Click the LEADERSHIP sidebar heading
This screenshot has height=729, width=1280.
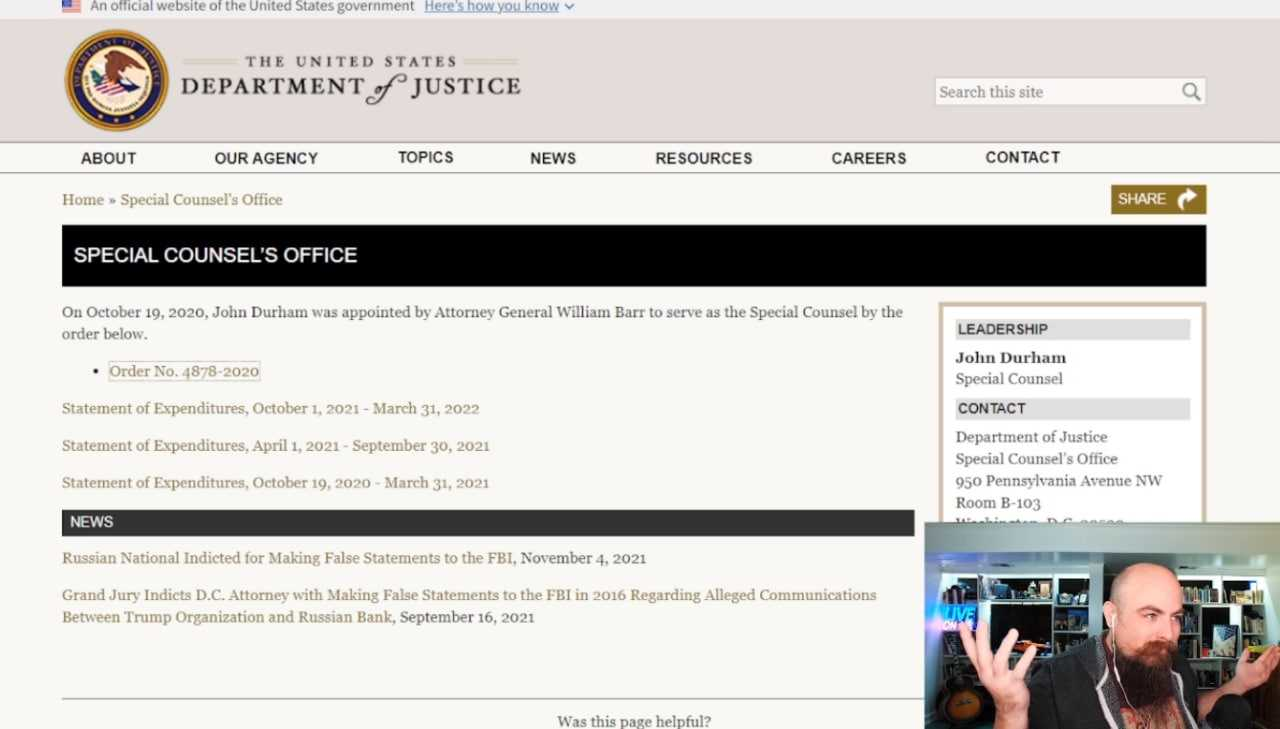pyautogui.click(x=1073, y=329)
